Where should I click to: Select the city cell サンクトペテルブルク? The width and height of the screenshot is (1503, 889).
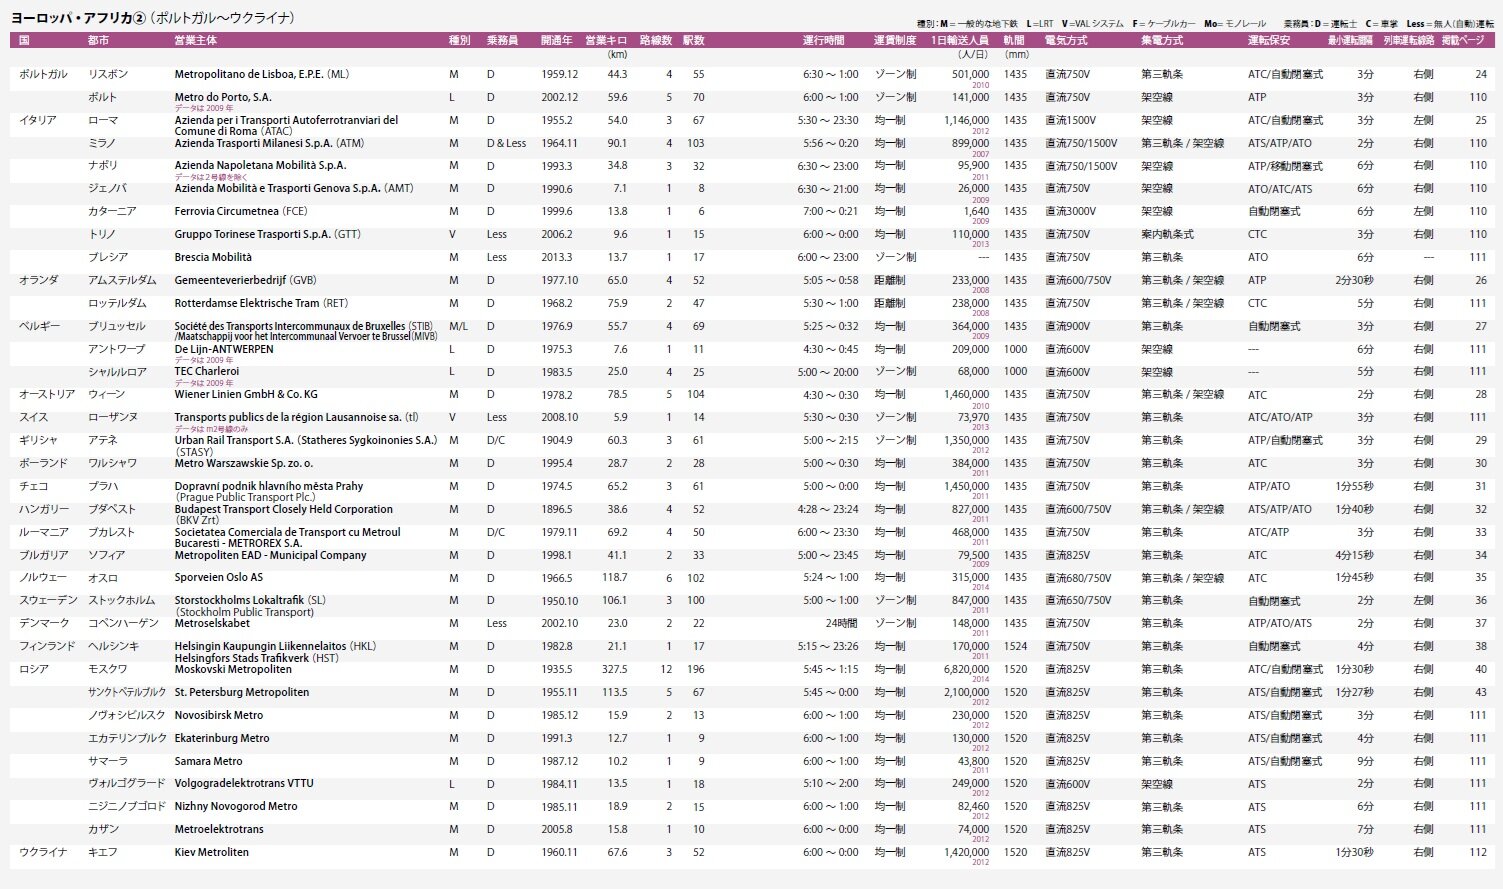[x=127, y=692]
